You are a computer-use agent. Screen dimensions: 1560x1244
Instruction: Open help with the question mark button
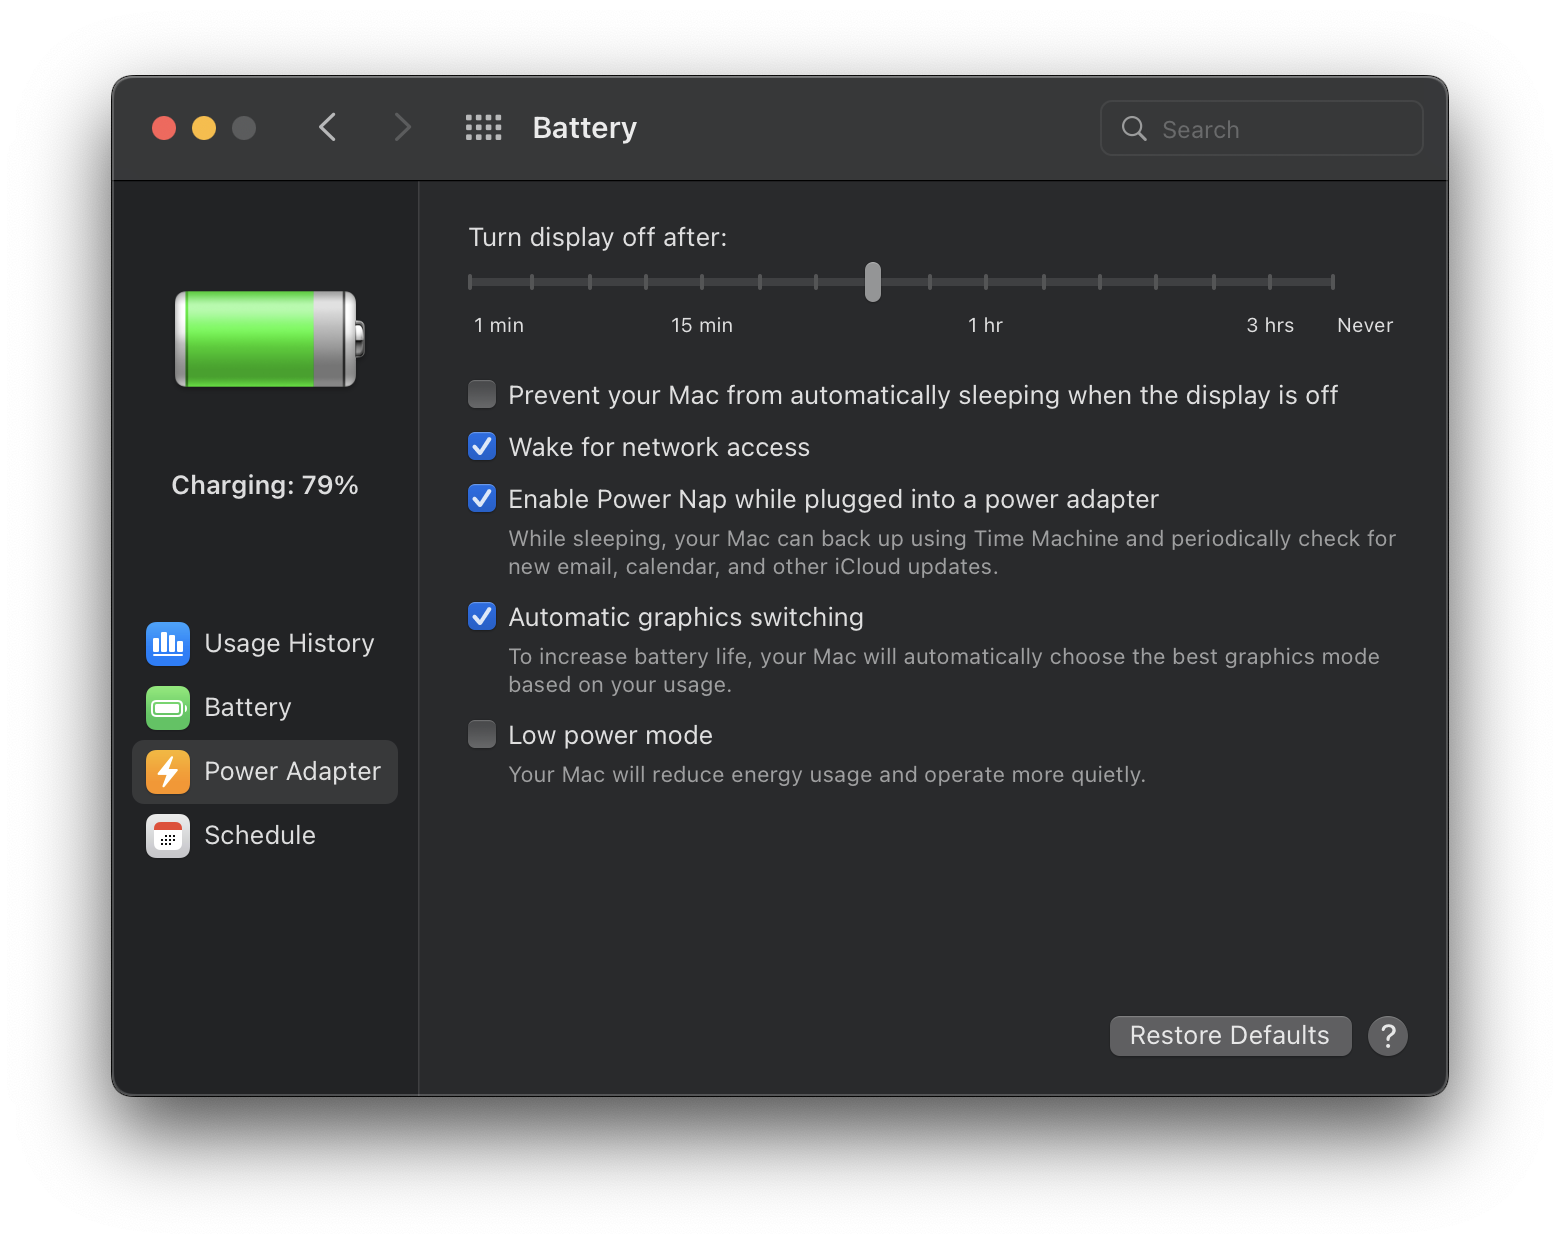coord(1387,1036)
